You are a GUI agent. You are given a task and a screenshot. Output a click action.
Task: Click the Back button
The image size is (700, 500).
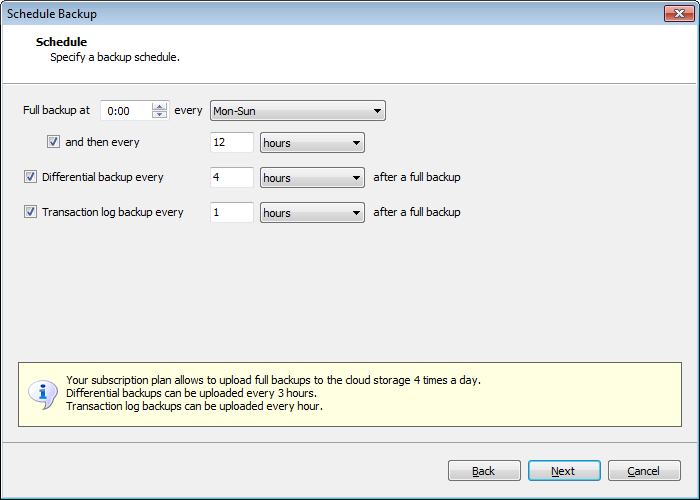484,471
